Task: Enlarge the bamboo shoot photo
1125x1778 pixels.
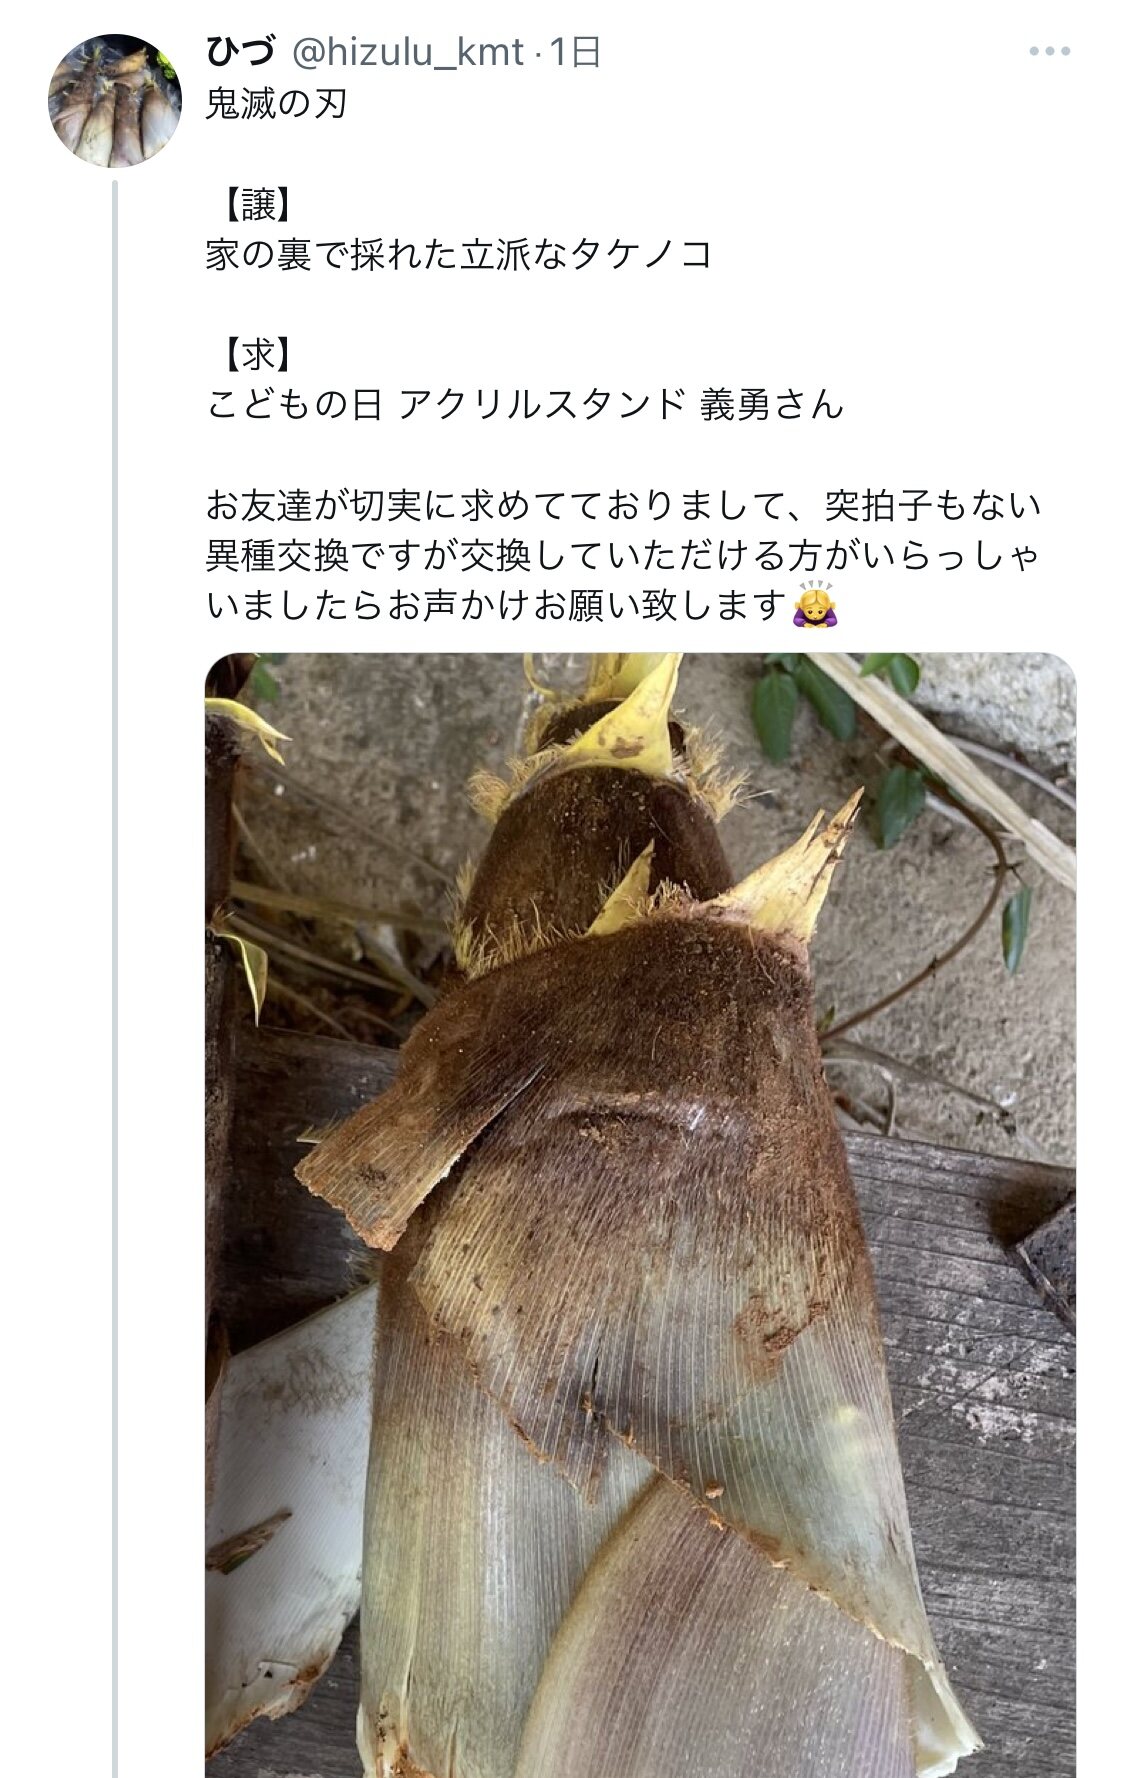Action: click(640, 1215)
